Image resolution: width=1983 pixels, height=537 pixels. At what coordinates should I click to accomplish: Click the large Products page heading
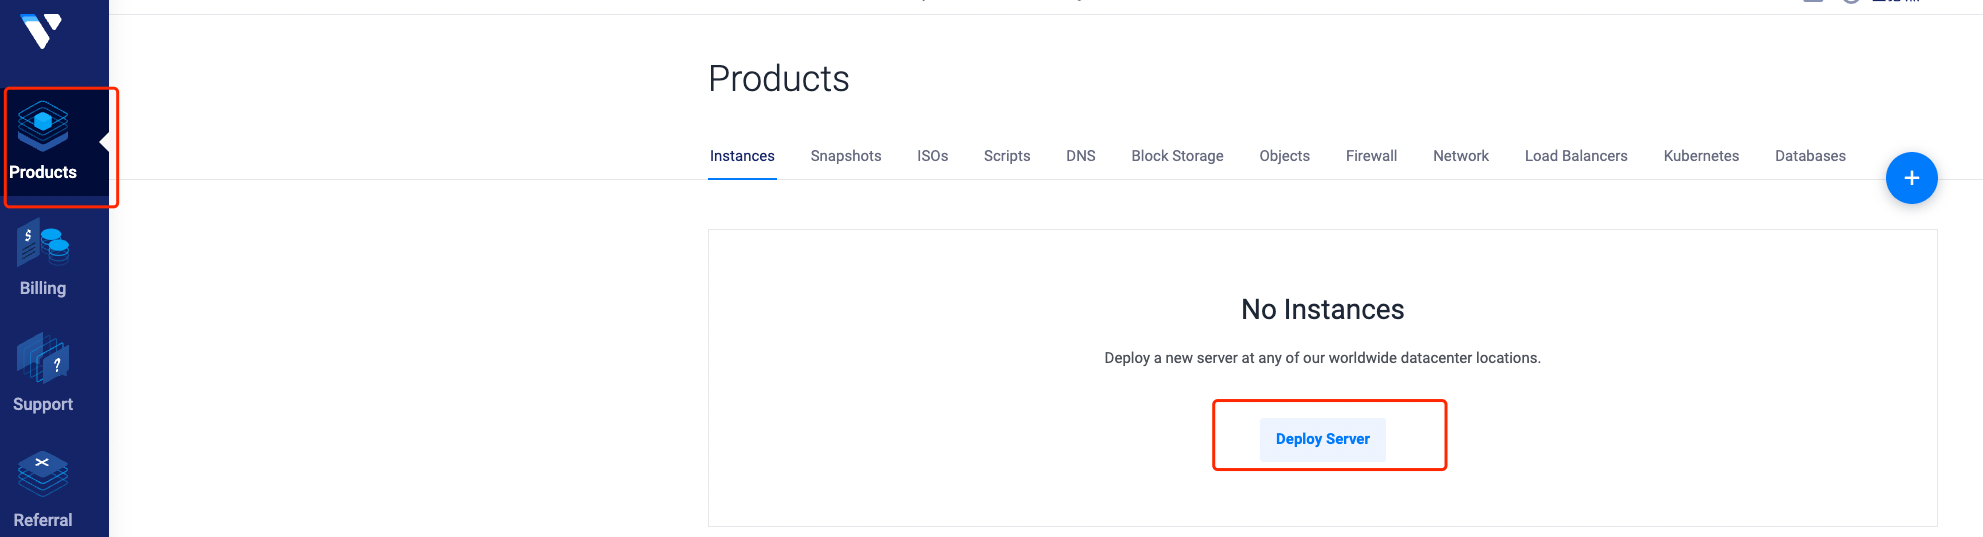[778, 79]
